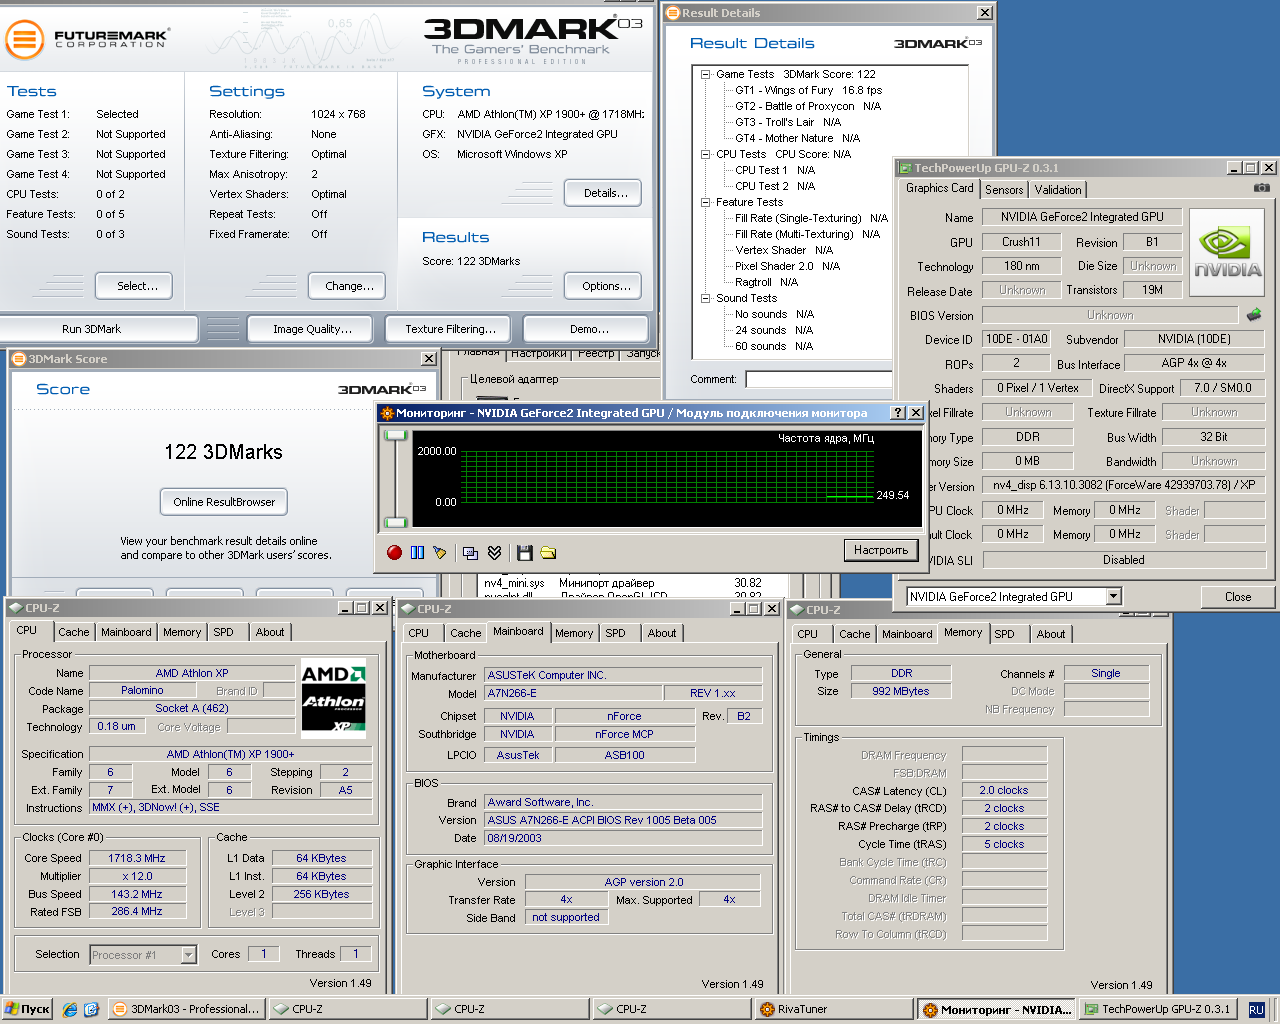Click the Select... button under Tests

pos(134,286)
